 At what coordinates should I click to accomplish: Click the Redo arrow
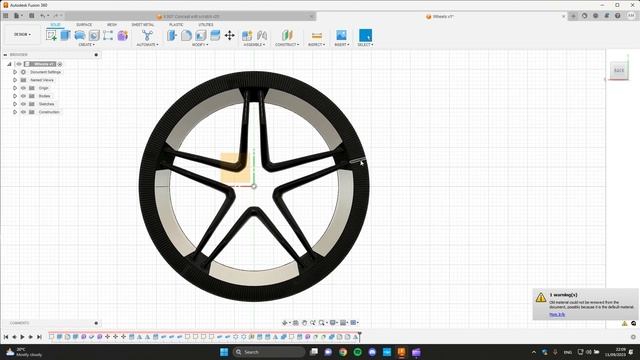point(56,16)
